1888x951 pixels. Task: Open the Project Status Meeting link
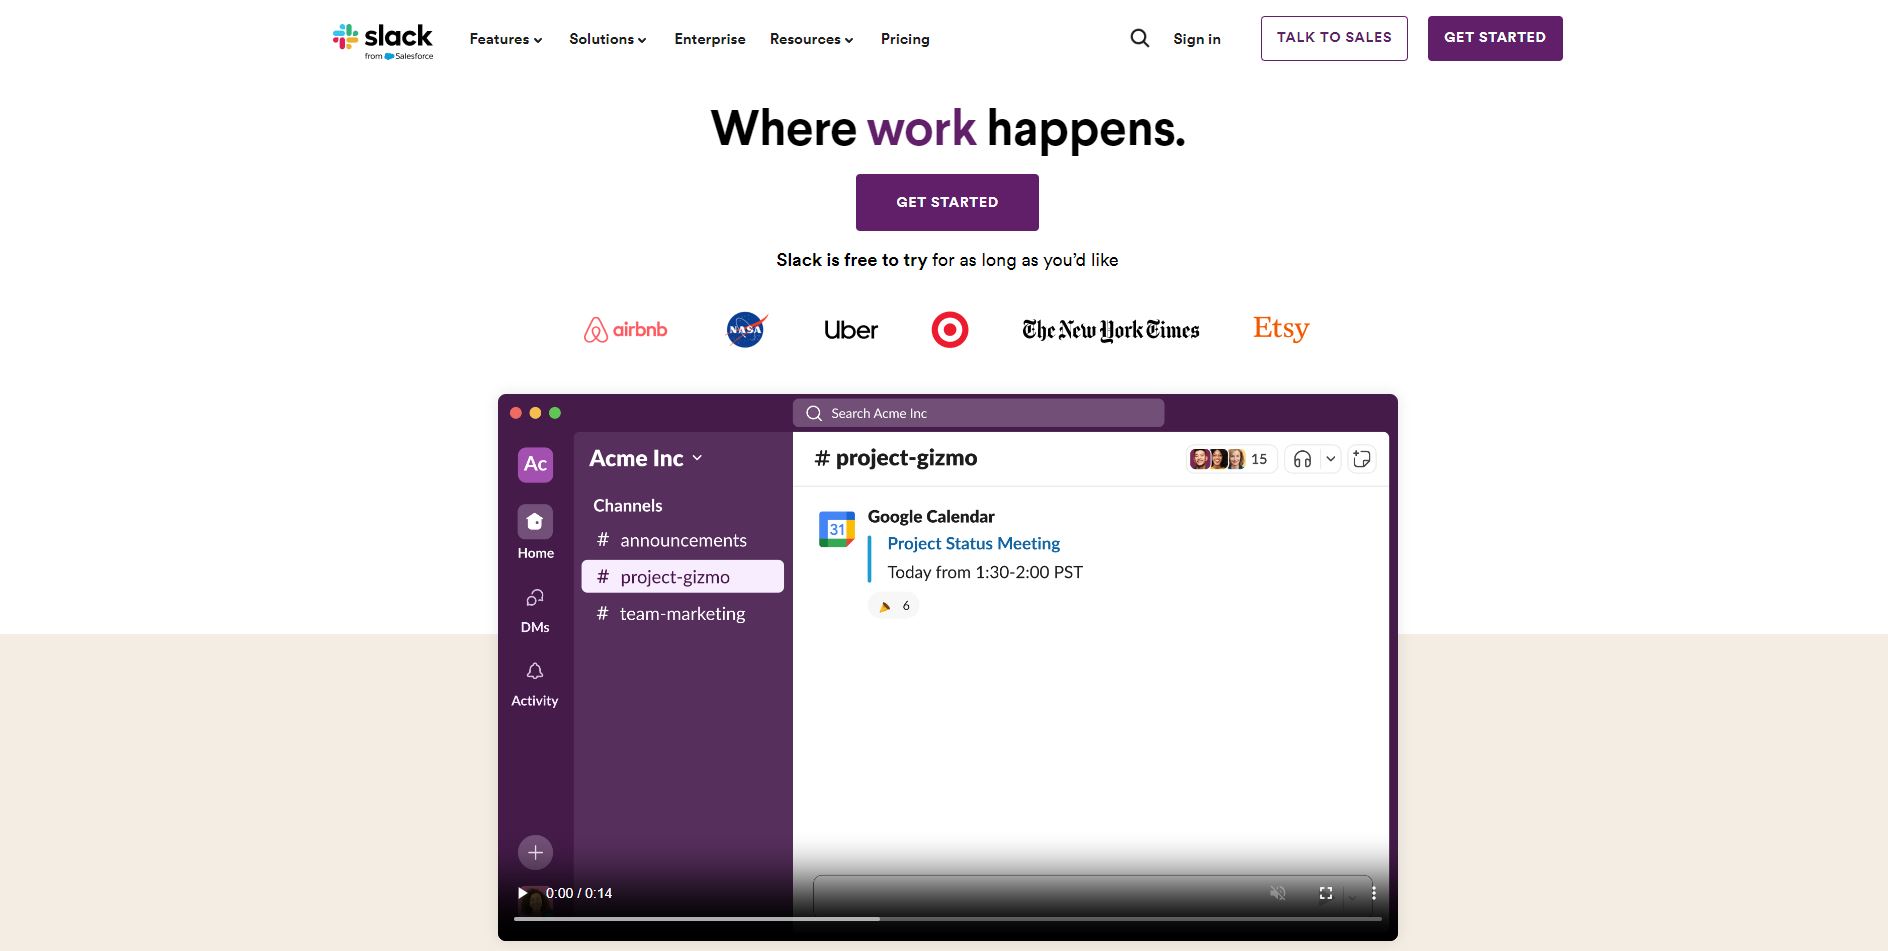[x=973, y=543]
